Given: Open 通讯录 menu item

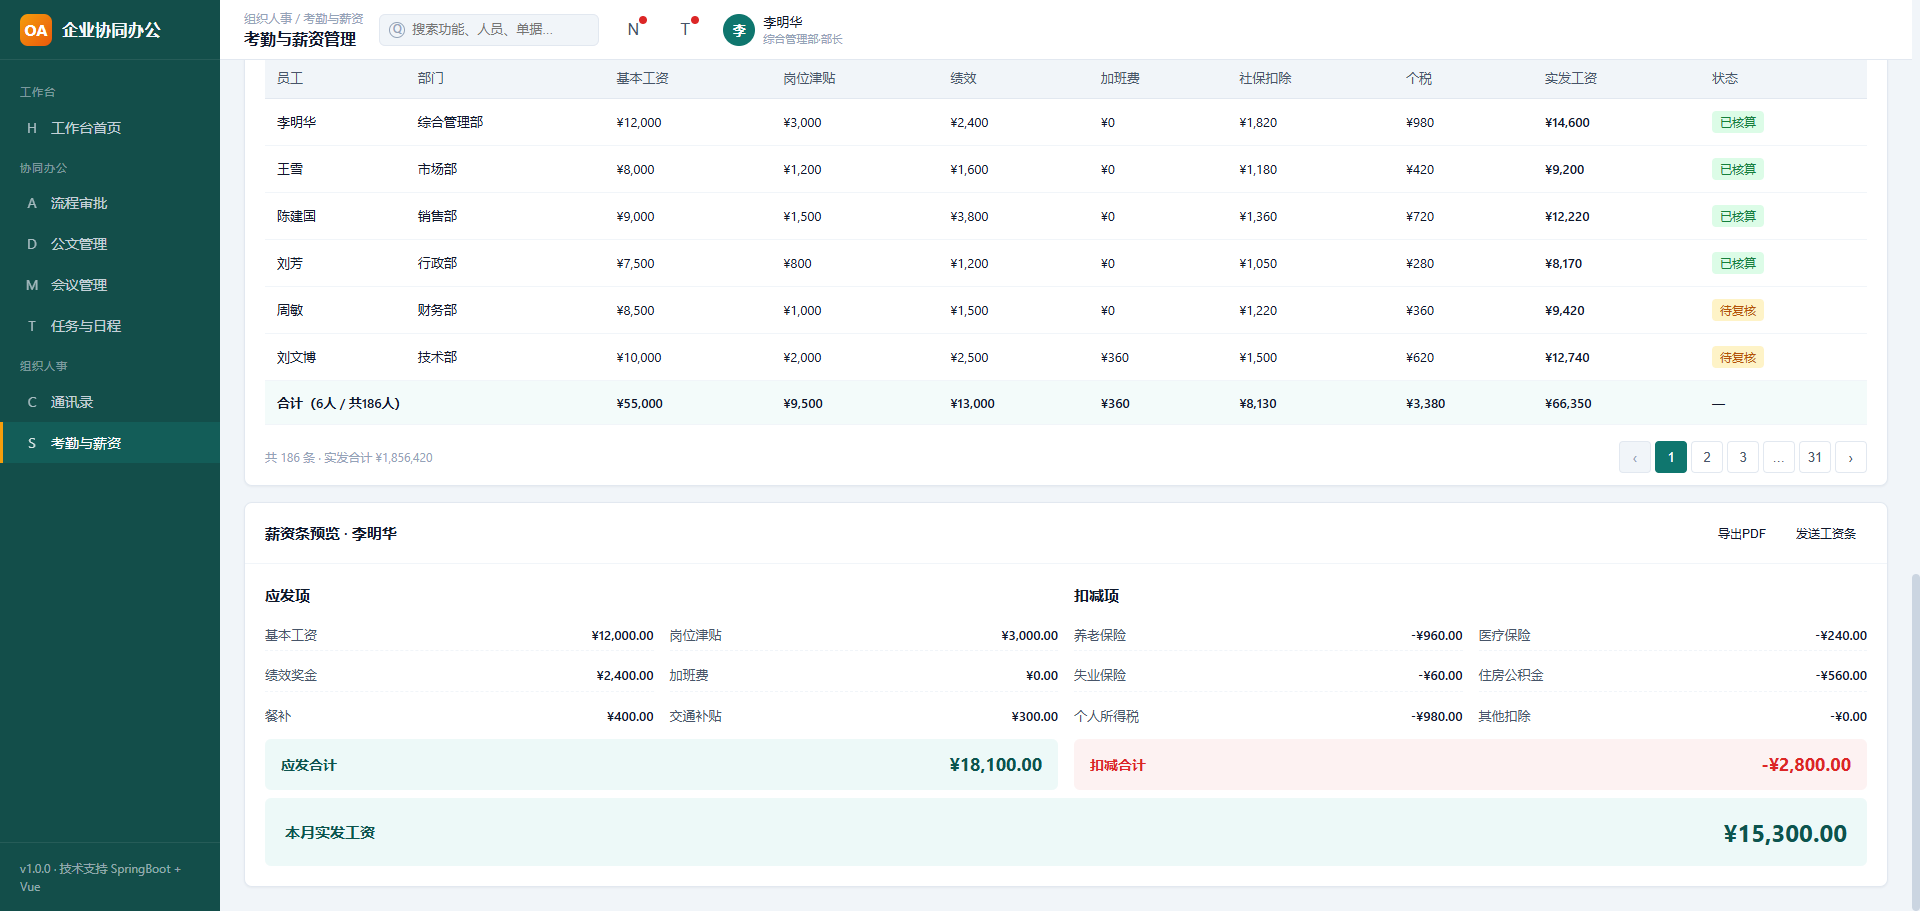Looking at the screenshot, I should [110, 402].
